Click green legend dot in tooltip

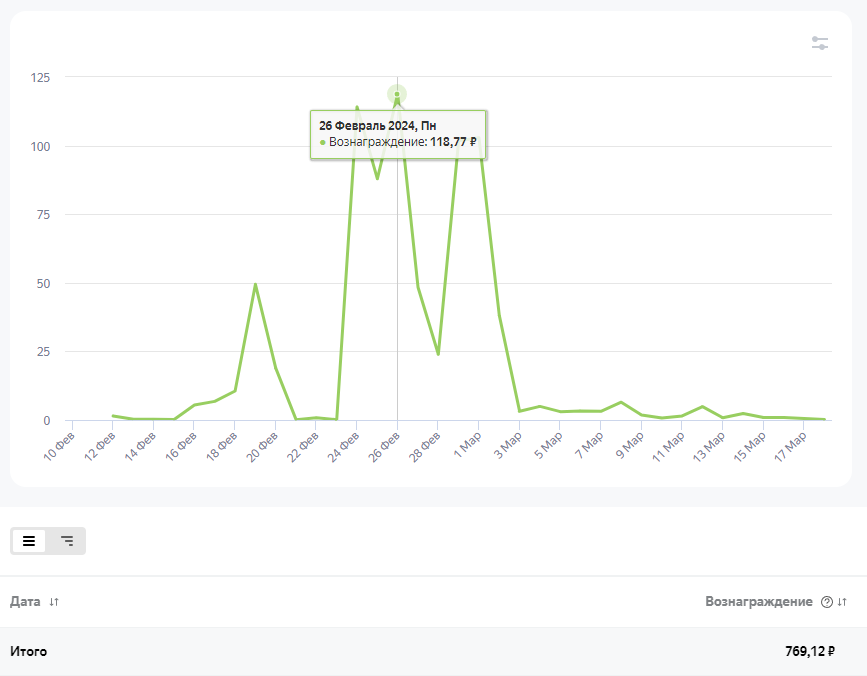(x=323, y=143)
